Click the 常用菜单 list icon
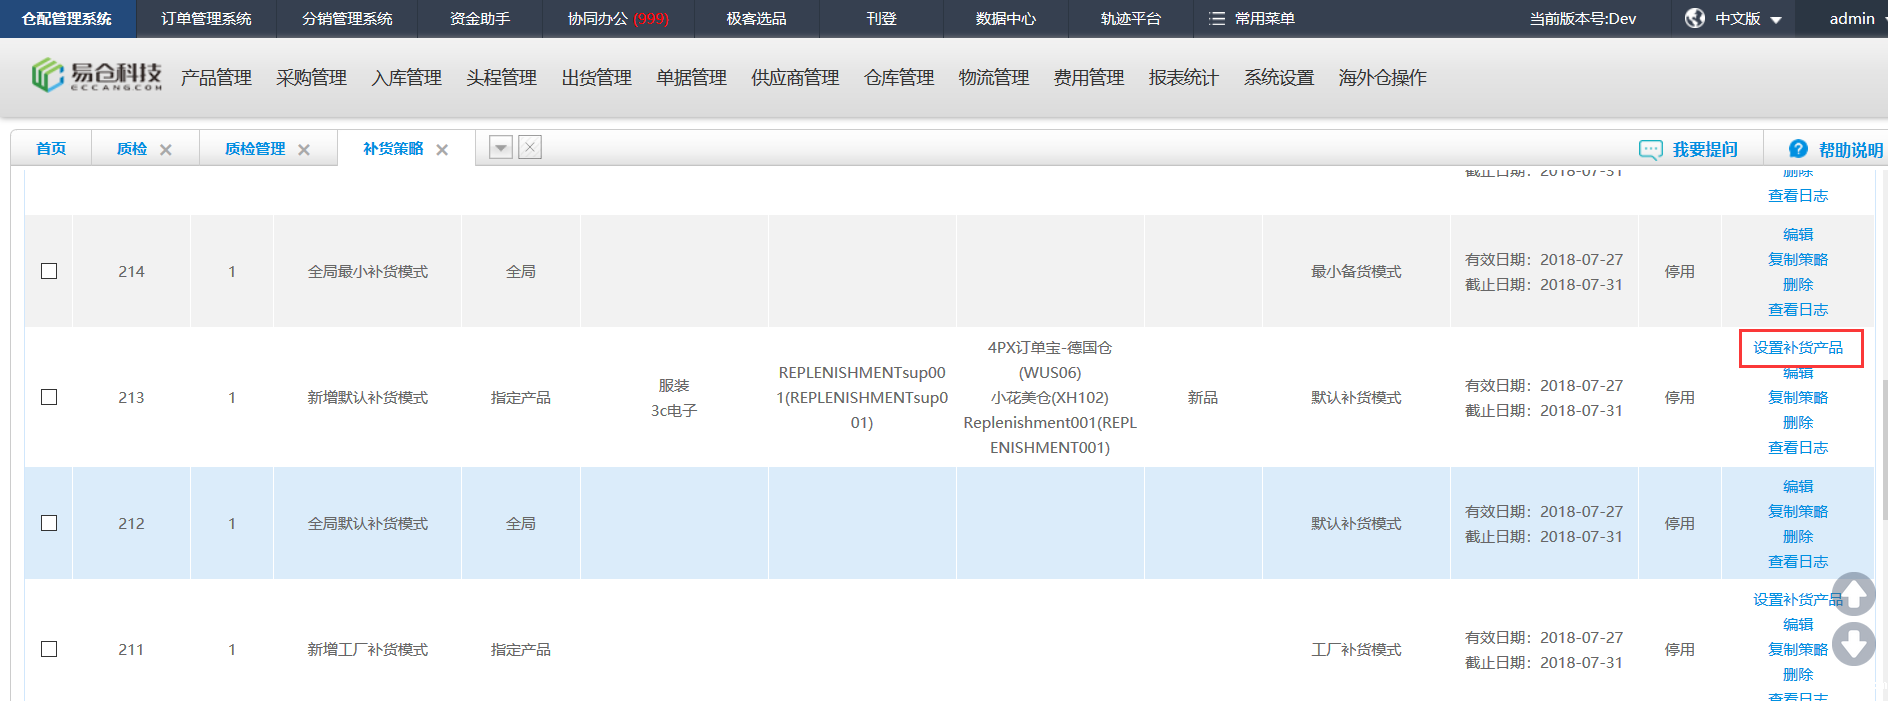The height and width of the screenshot is (701, 1888). click(x=1217, y=19)
